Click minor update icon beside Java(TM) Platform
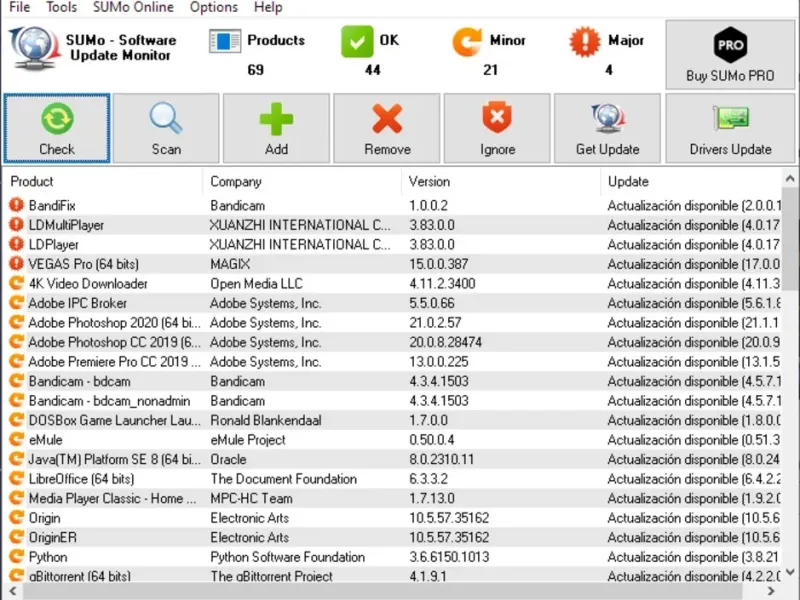 click(16, 459)
